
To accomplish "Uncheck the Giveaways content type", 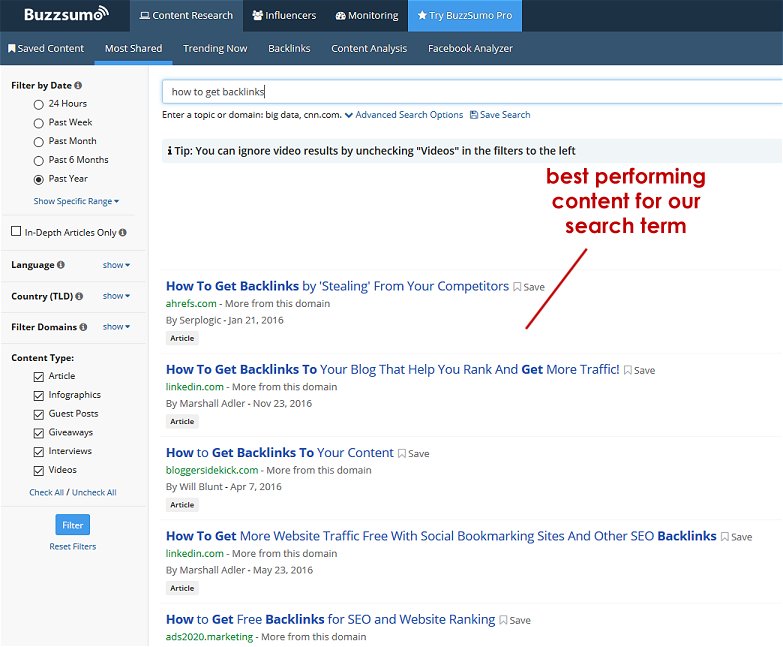I will [x=38, y=433].
